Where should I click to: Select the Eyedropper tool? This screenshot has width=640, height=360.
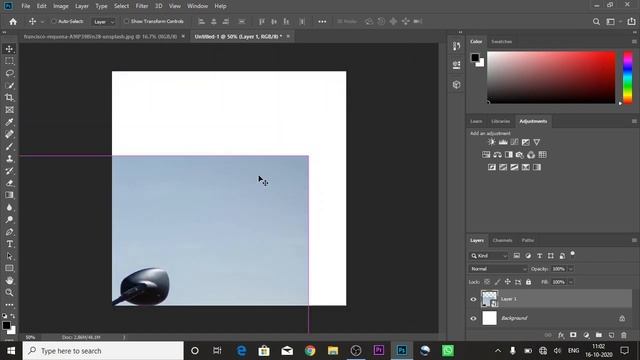coord(9,122)
